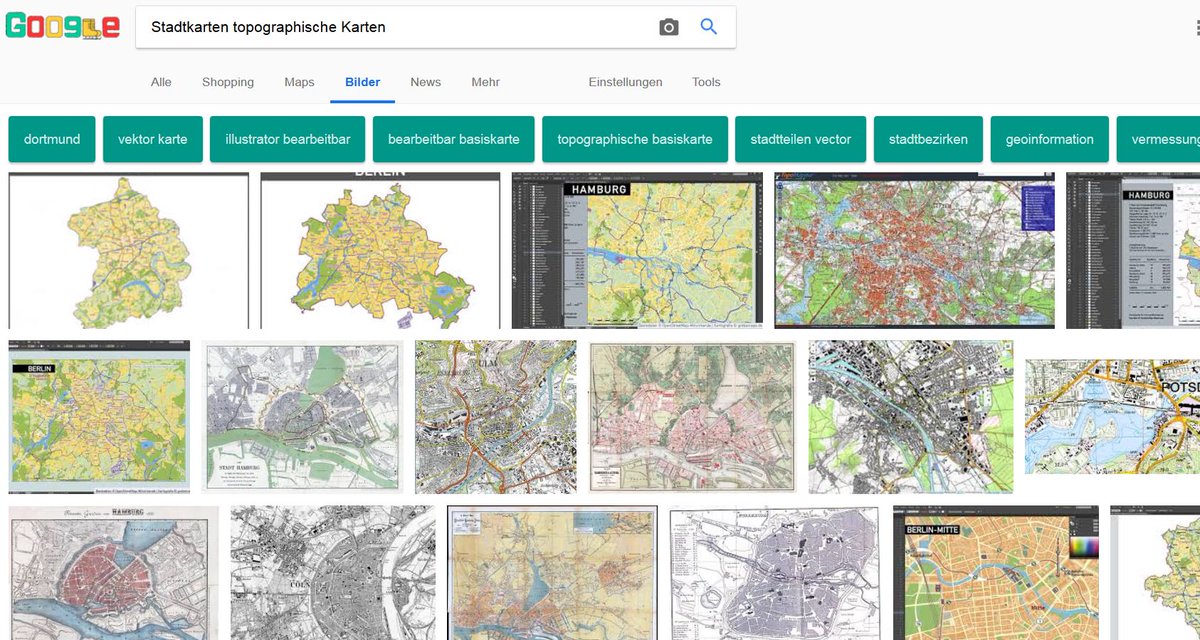
Task: Open the black-and-white Cöln map thumbnail
Action: (333, 572)
